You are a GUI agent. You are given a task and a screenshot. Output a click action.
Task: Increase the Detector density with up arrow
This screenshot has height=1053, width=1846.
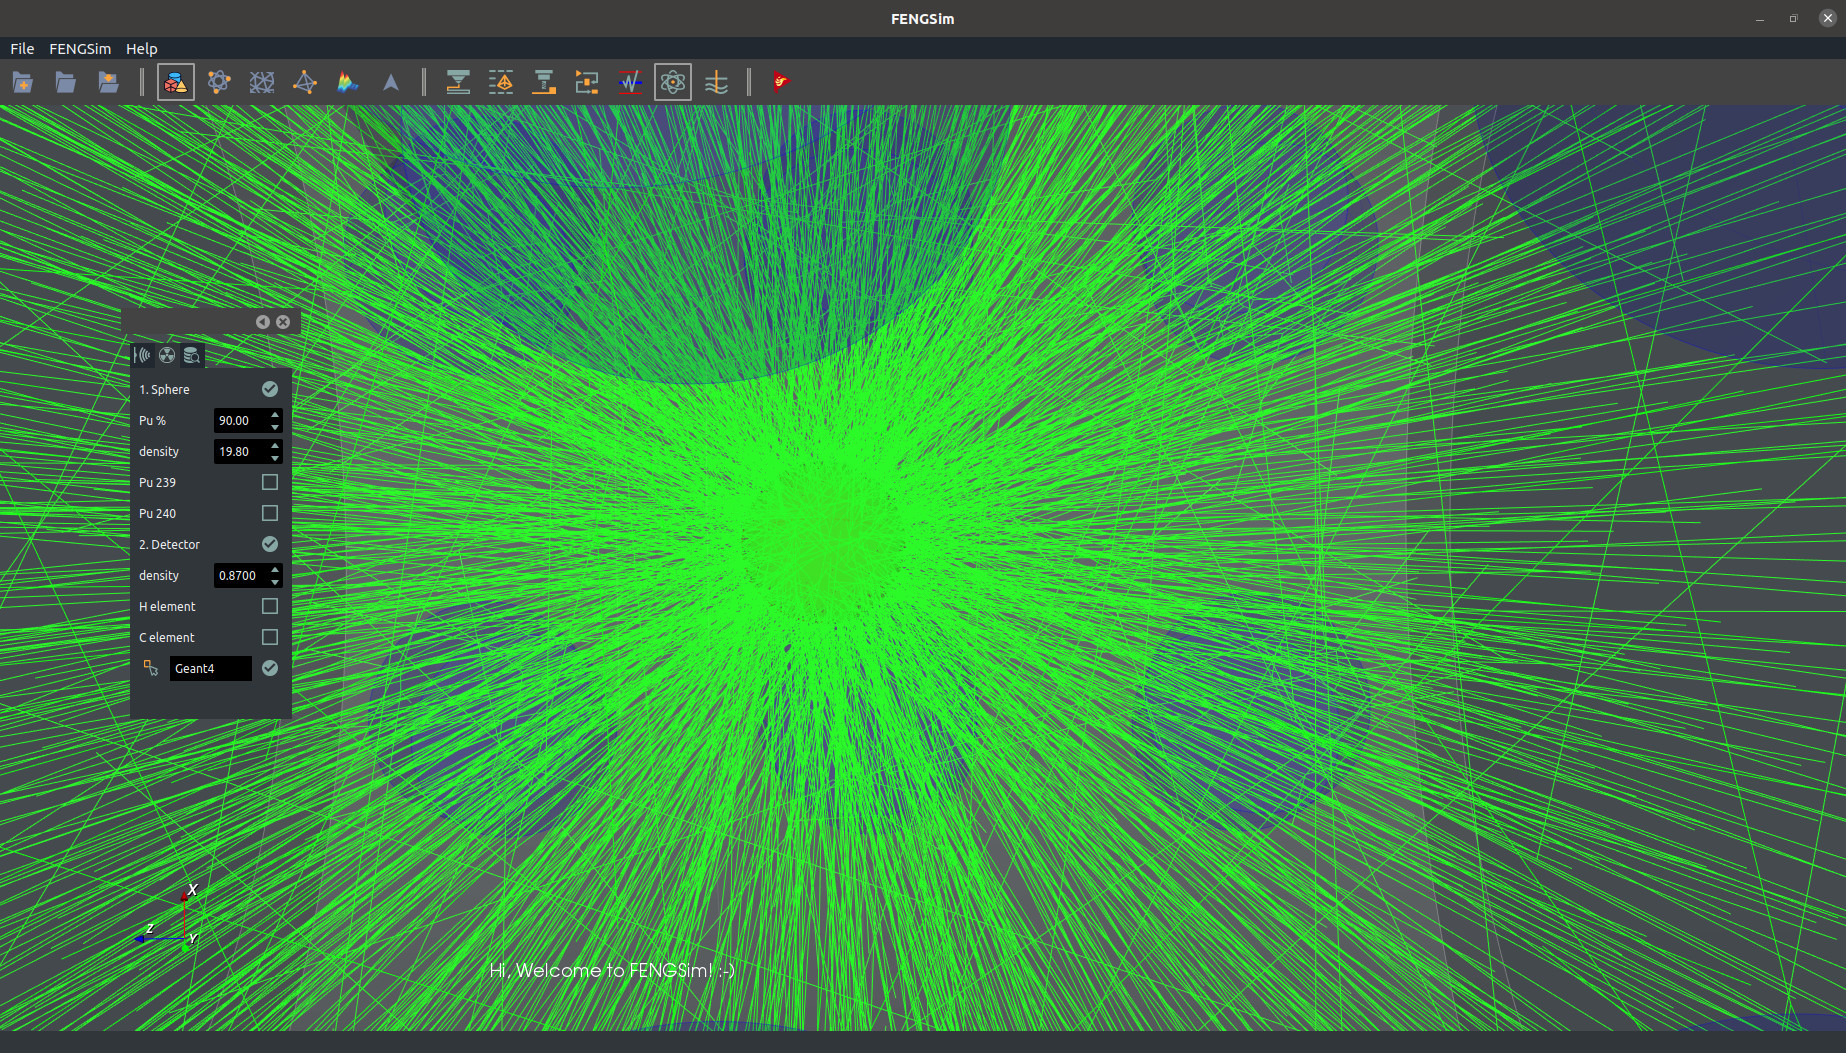pos(275,569)
